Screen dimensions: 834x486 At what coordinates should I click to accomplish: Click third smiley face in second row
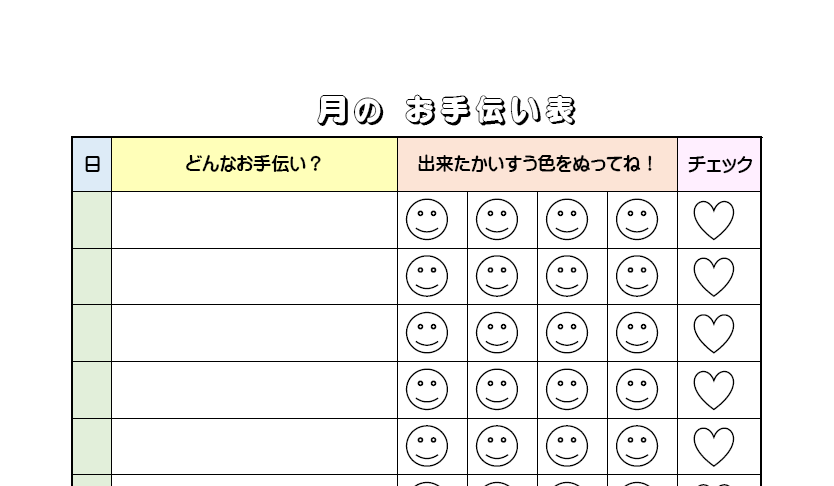point(567,277)
